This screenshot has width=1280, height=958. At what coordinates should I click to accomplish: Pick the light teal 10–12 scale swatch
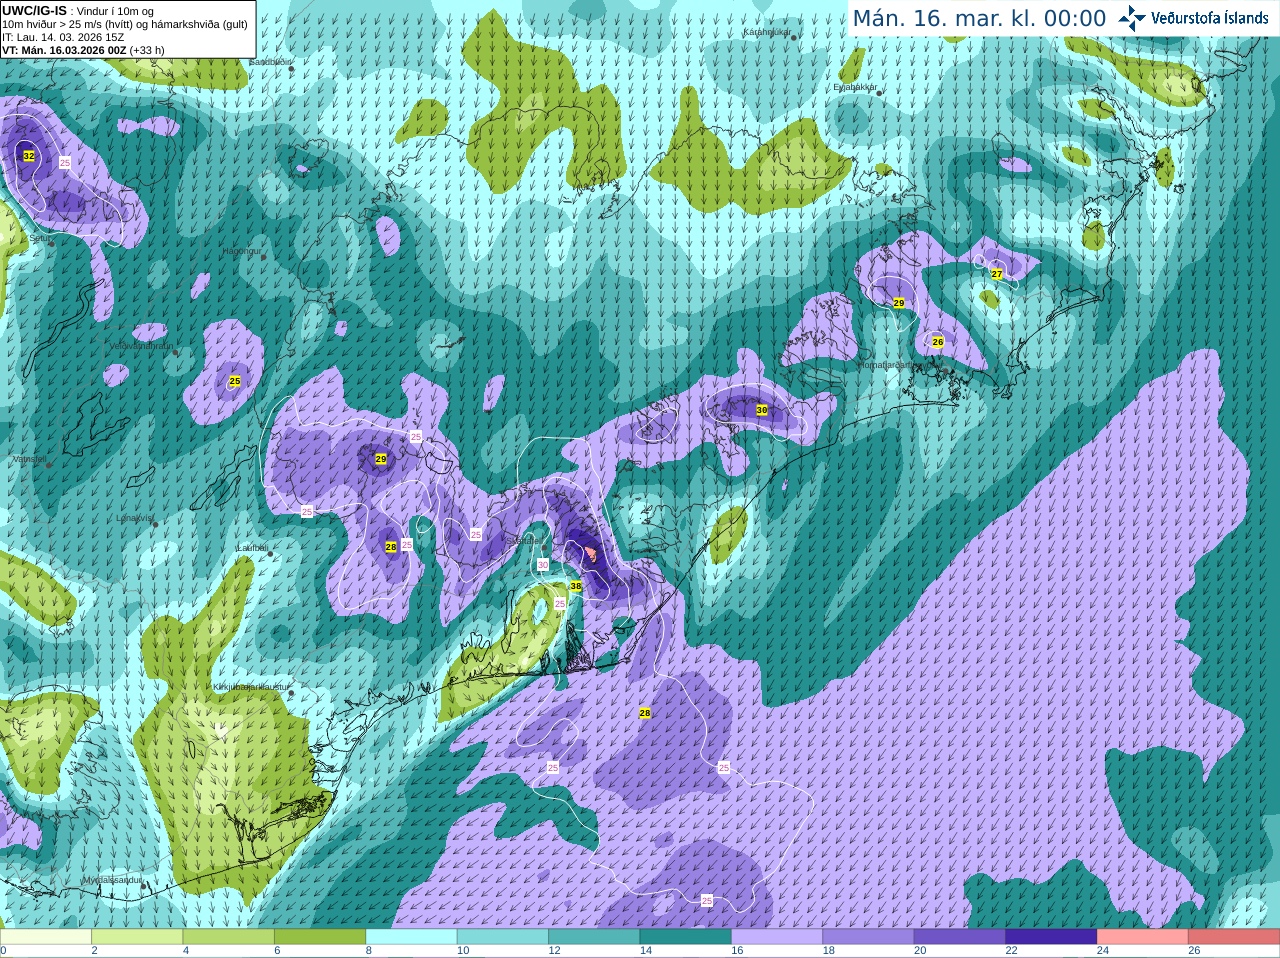(x=503, y=937)
